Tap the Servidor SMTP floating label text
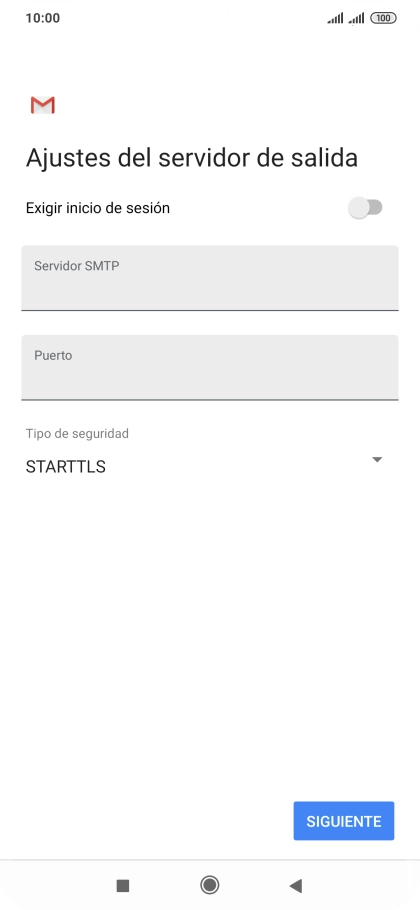This screenshot has width=420, height=910. click(x=77, y=266)
